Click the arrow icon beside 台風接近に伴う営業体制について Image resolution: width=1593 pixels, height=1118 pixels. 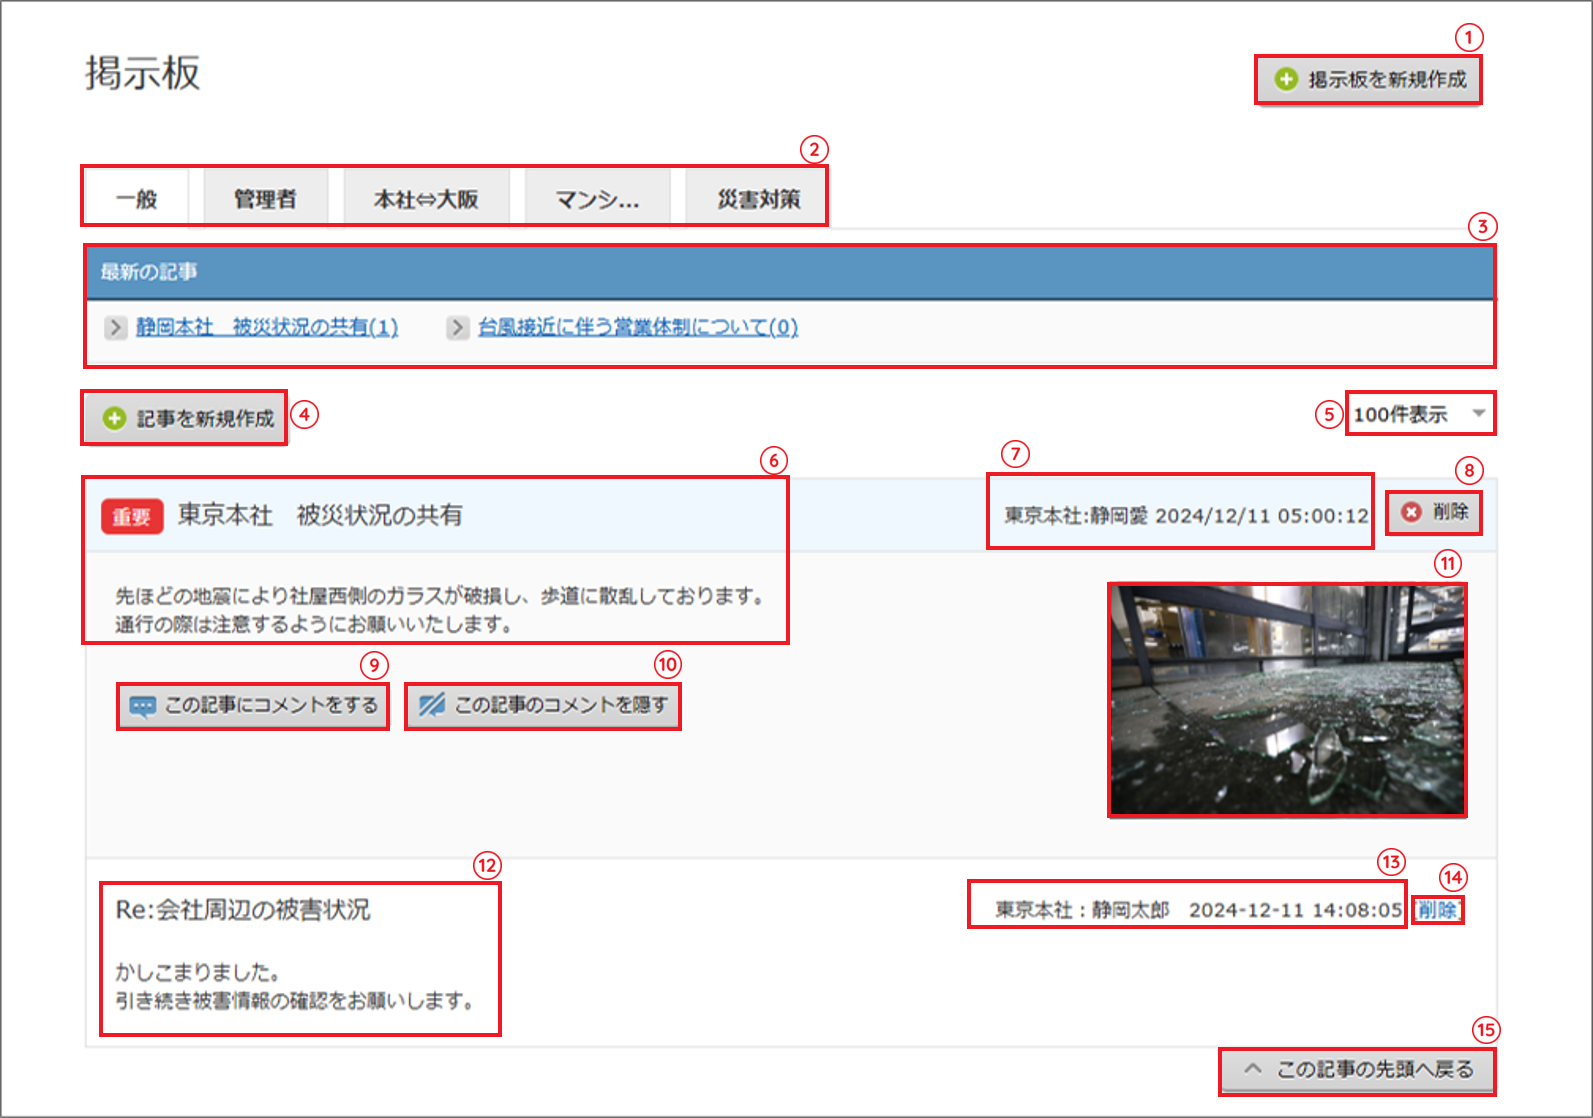point(458,327)
